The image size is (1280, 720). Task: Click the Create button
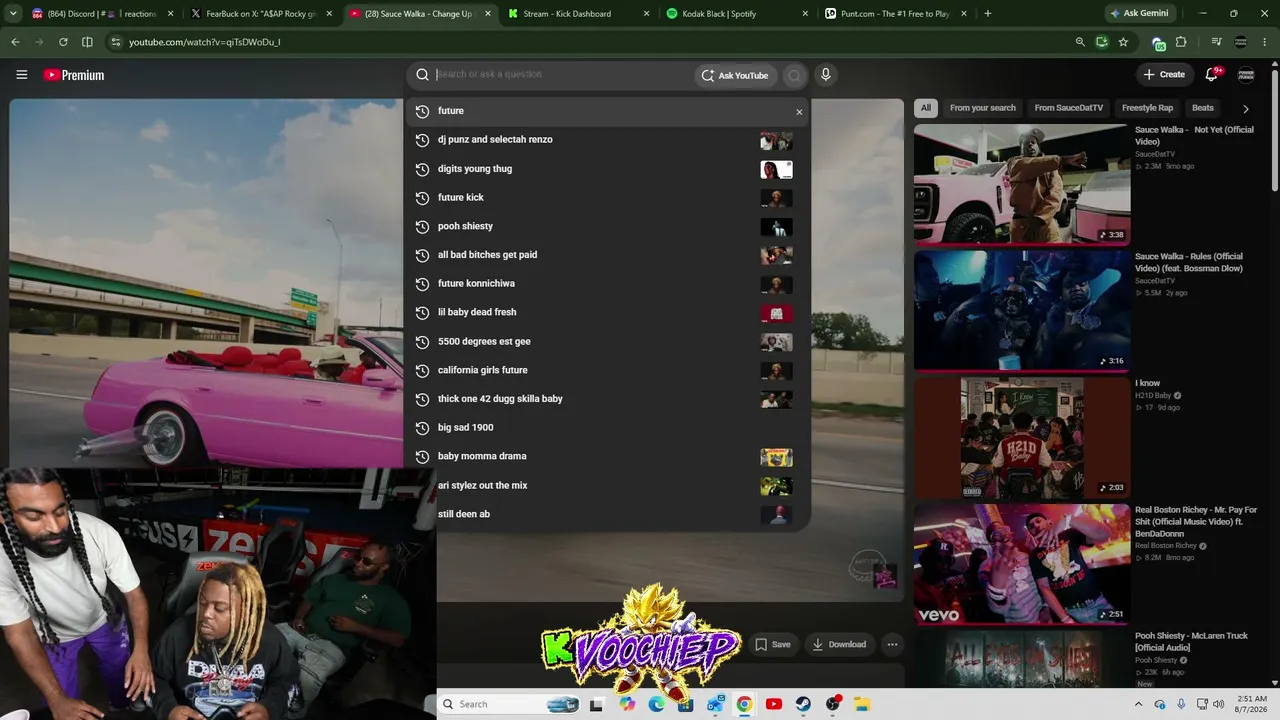click(1164, 75)
